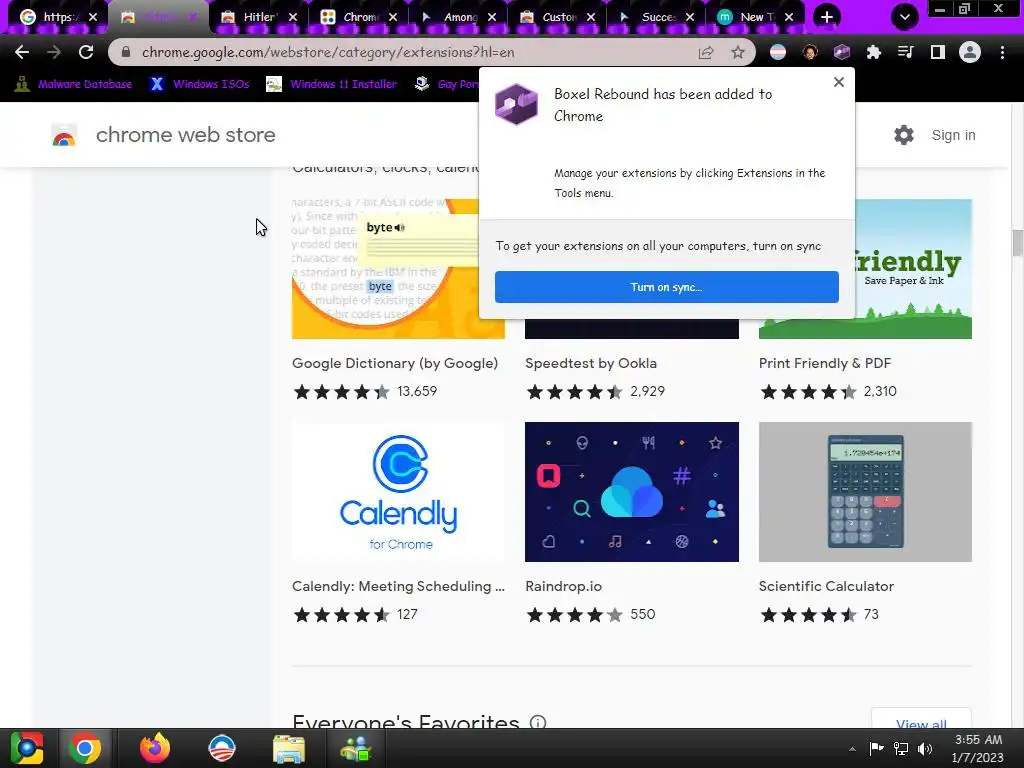Show hidden tray icons arrow

[x=852, y=748]
